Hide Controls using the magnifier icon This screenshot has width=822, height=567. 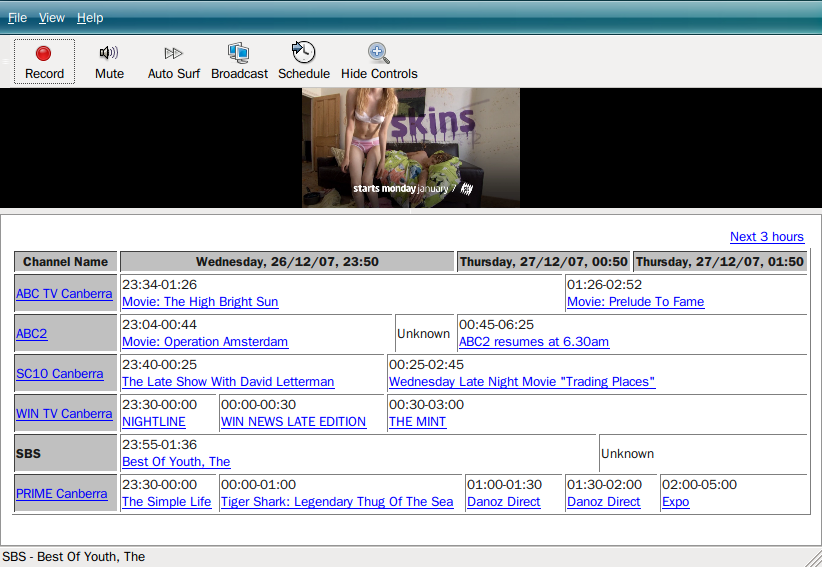pyautogui.click(x=379, y=61)
